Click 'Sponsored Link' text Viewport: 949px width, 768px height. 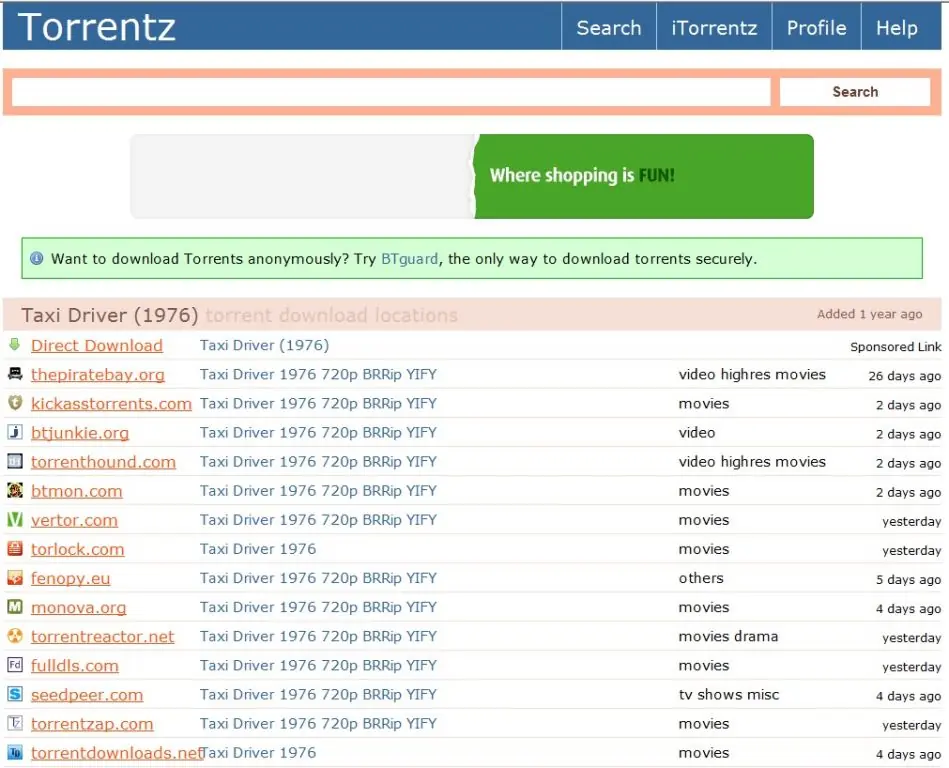896,347
